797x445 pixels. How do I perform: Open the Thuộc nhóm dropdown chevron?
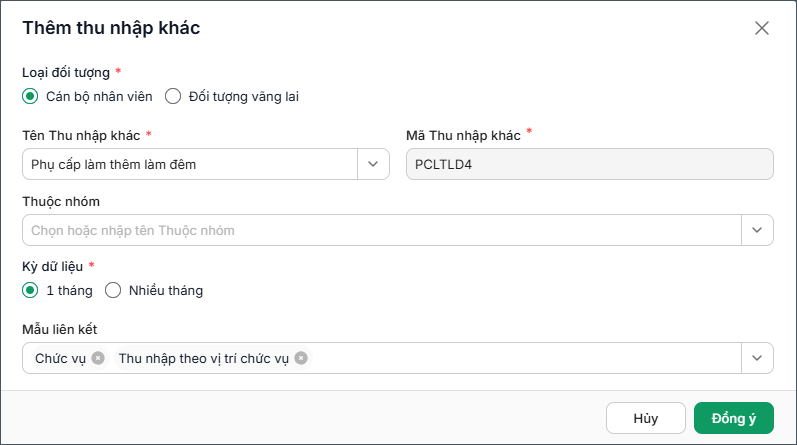757,230
